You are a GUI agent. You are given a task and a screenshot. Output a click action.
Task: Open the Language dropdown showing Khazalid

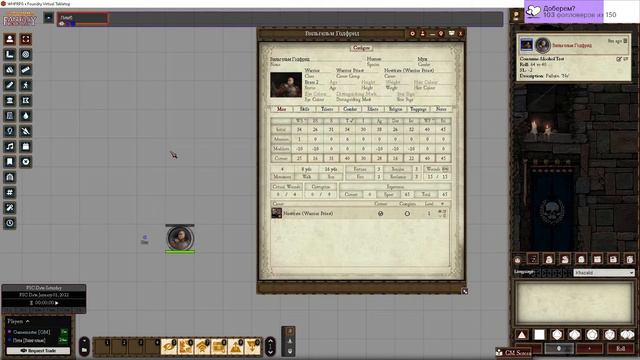(604, 273)
